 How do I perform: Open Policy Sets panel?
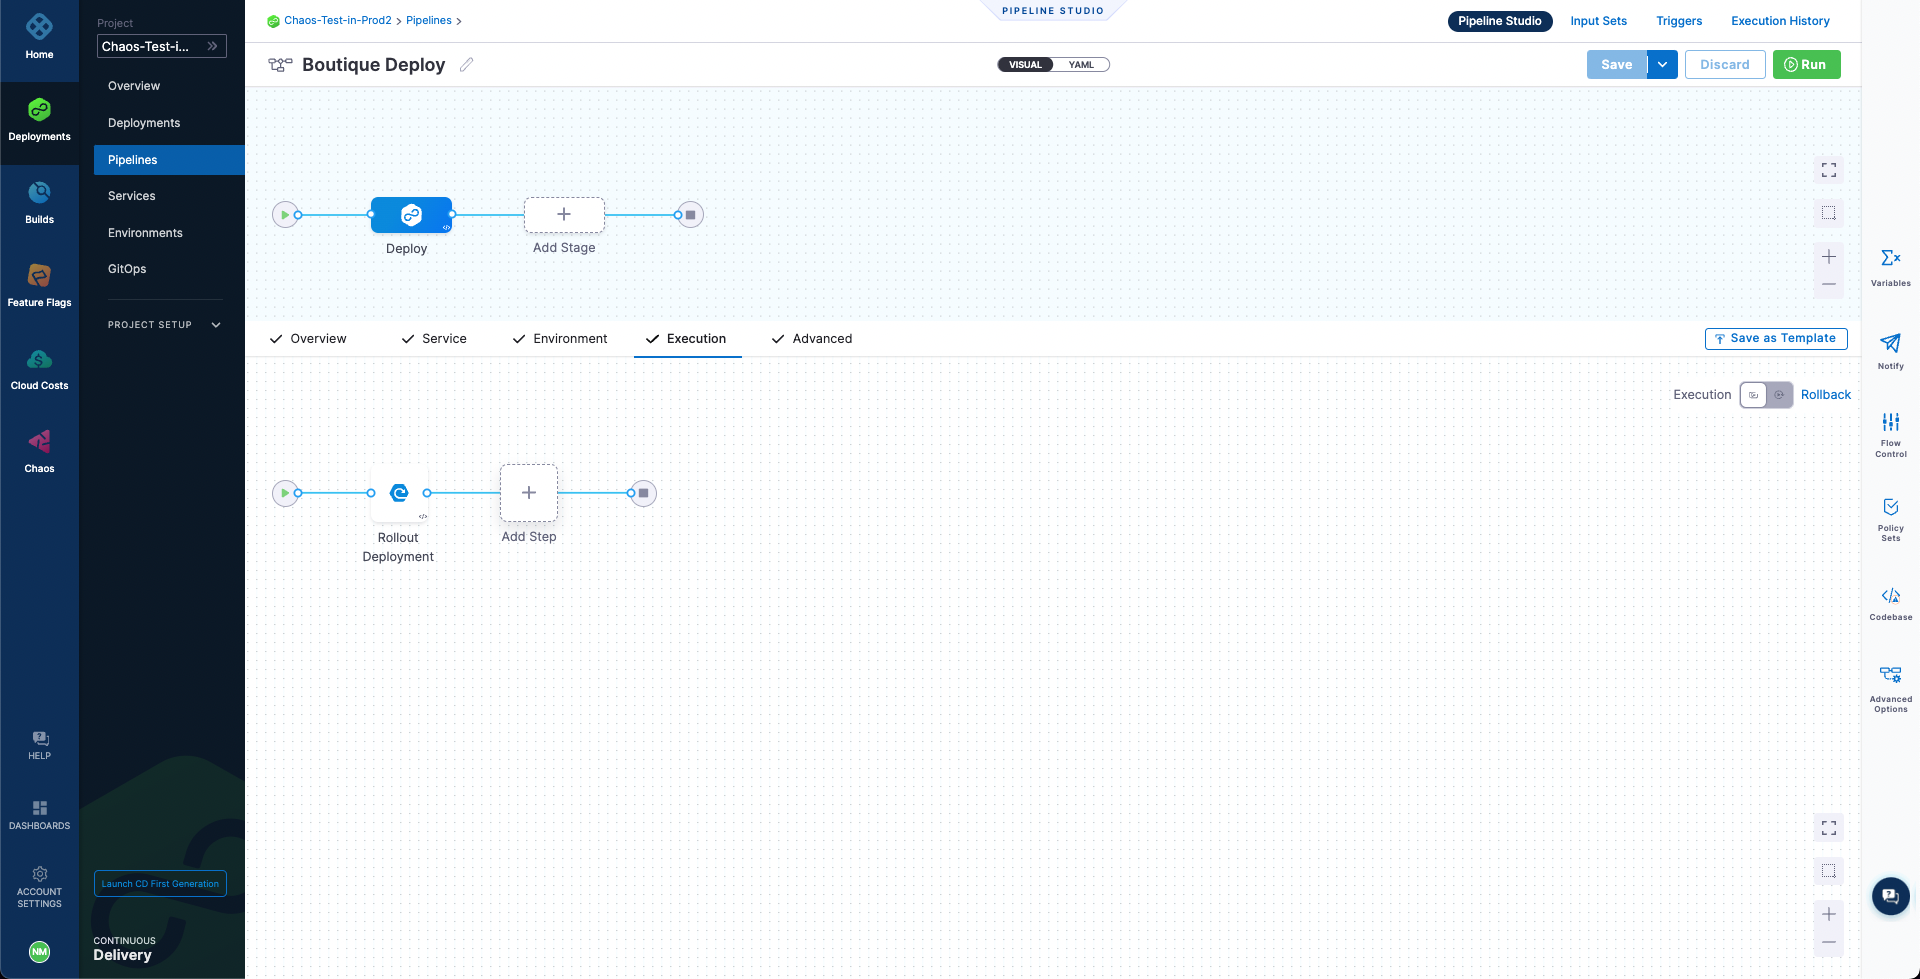(x=1890, y=516)
